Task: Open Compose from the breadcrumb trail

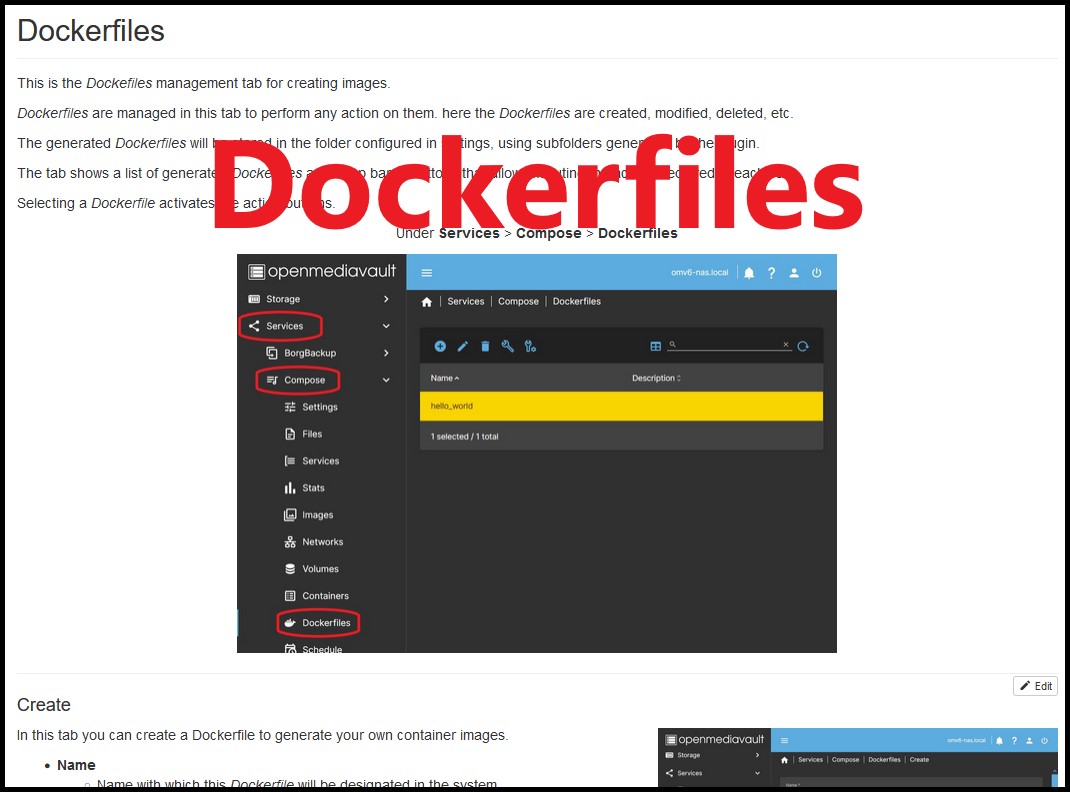Action: pos(518,301)
